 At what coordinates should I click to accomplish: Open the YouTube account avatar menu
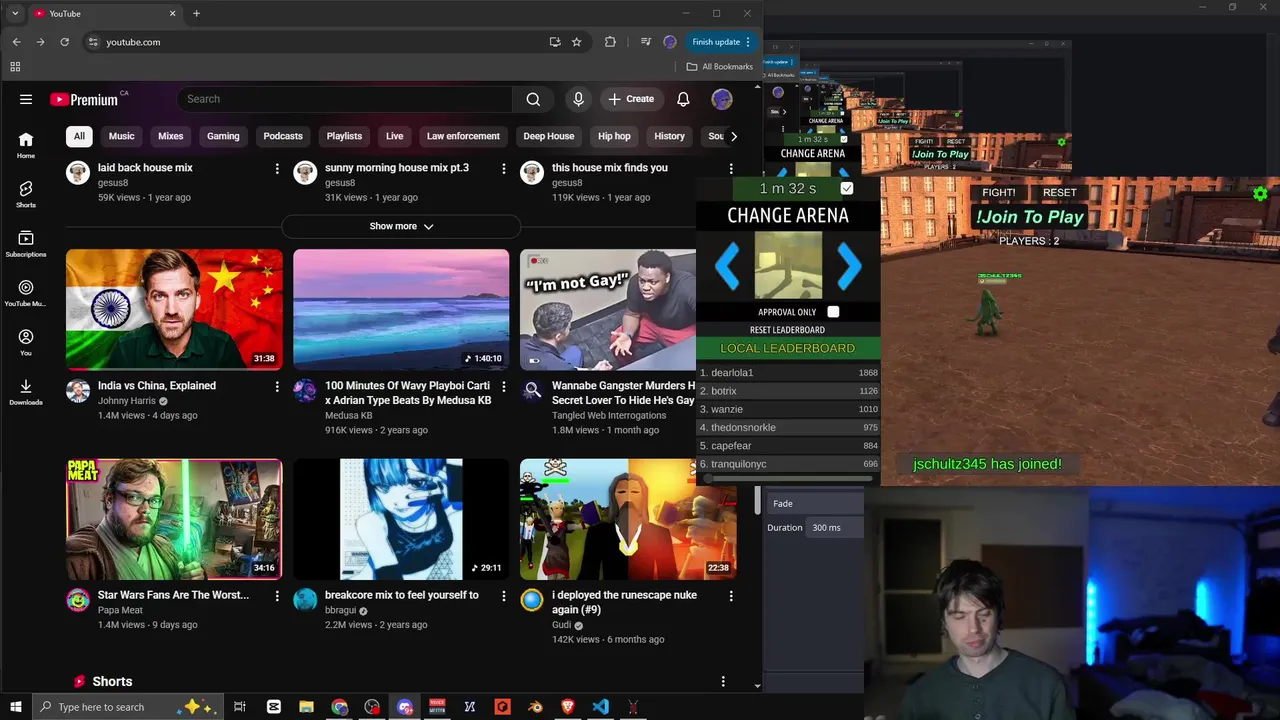pyautogui.click(x=722, y=99)
